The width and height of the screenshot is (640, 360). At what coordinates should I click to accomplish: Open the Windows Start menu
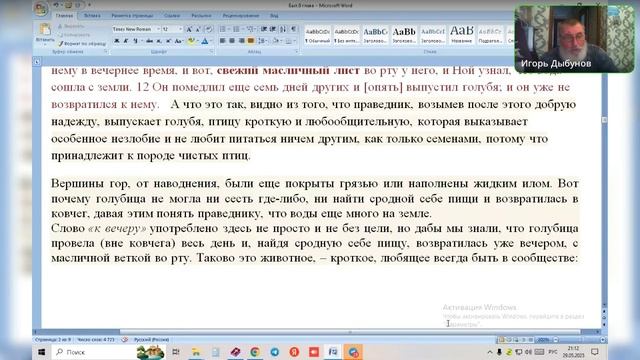[42, 352]
